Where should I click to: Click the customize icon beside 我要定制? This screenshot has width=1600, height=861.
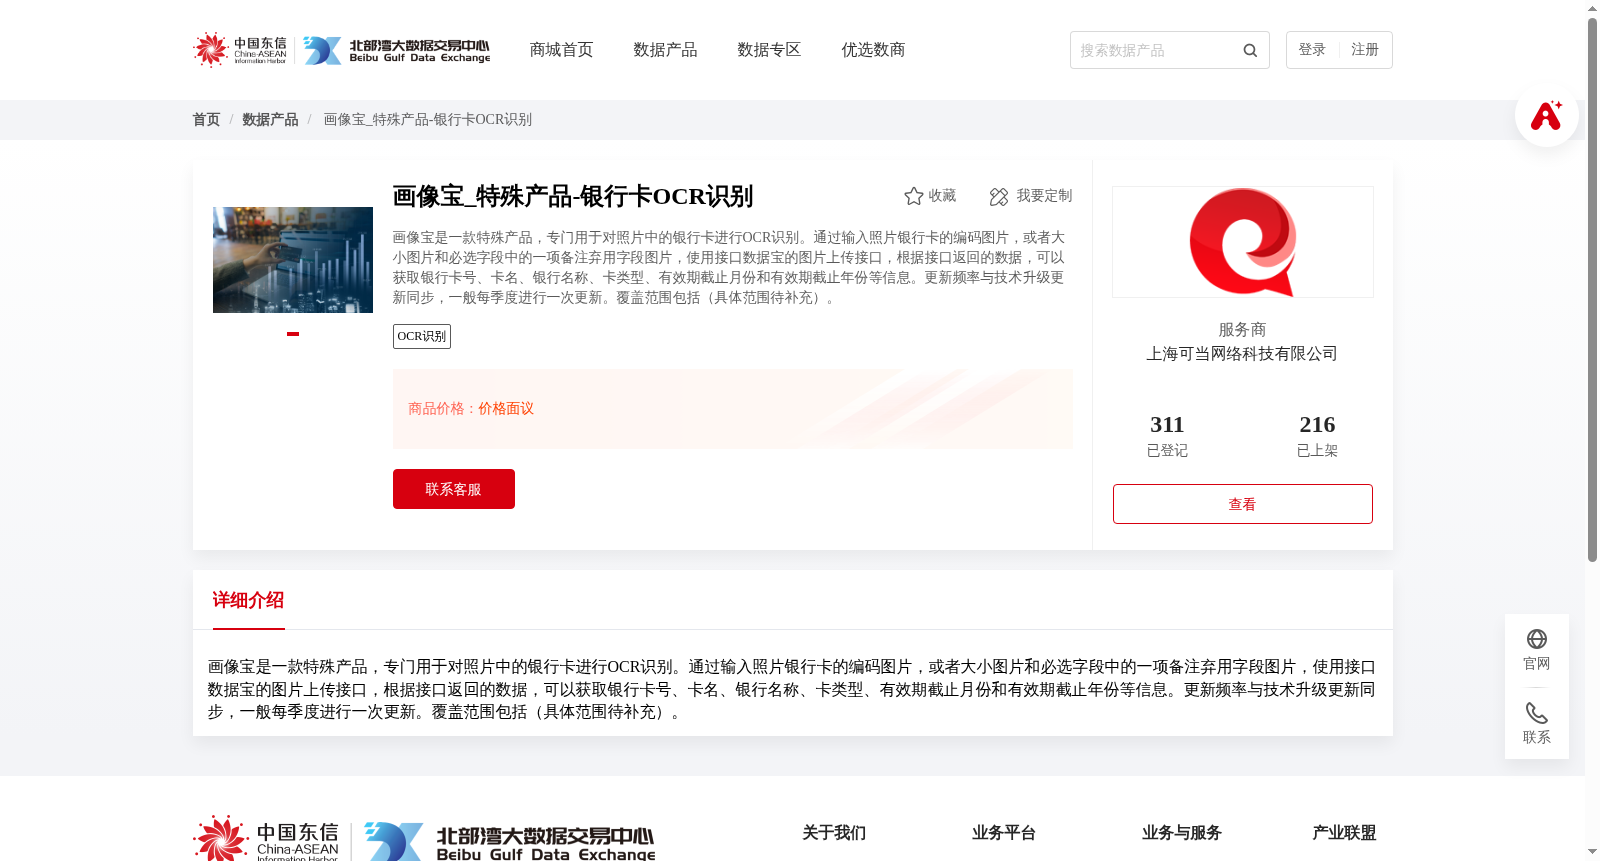(x=998, y=196)
